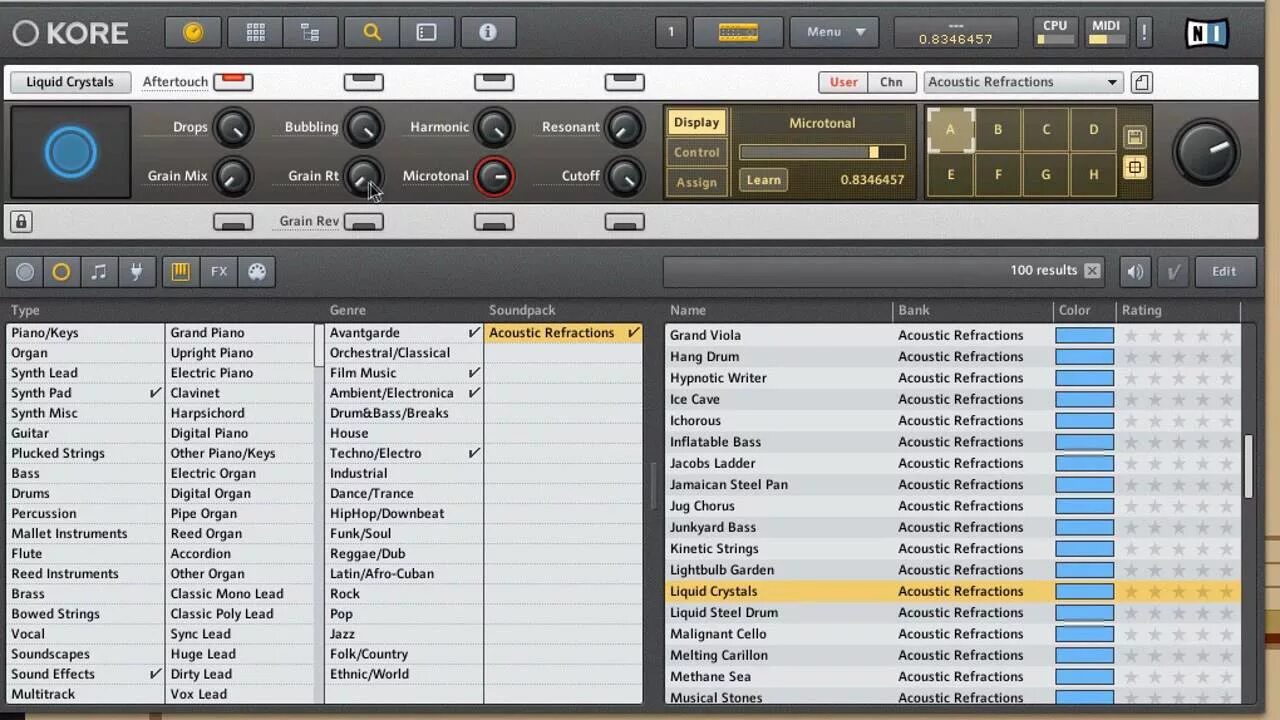Click the number 1 button in the top bar
The height and width of the screenshot is (720, 1280).
point(671,32)
